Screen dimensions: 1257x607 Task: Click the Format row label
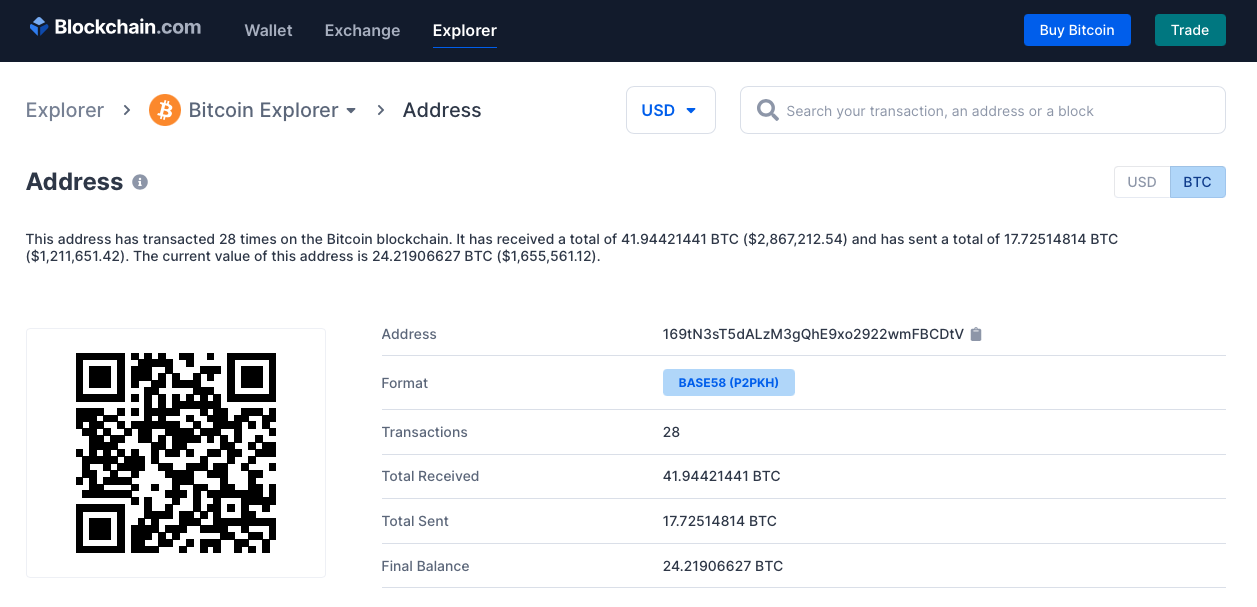click(x=405, y=383)
